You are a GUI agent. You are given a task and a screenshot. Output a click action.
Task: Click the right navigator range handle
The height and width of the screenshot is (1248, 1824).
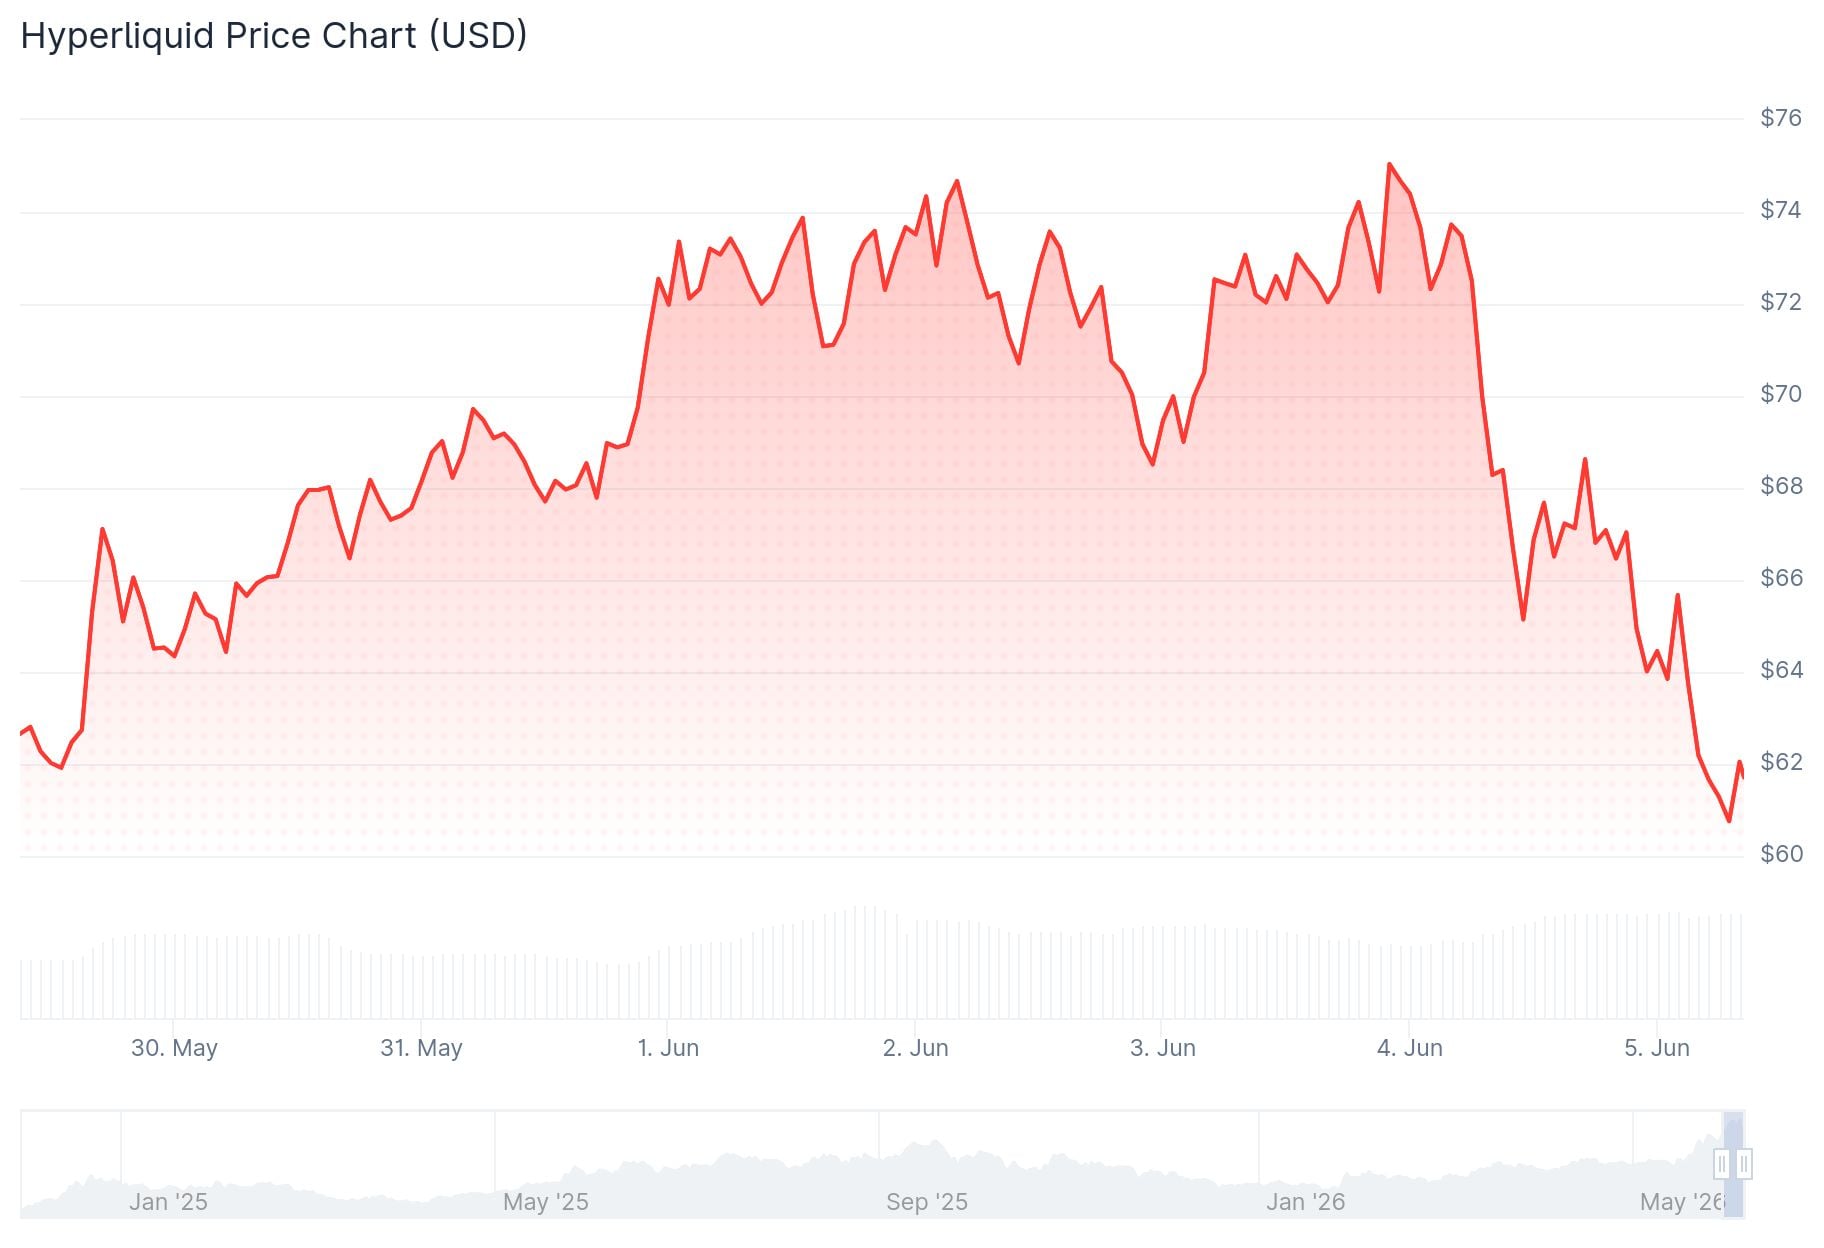coord(1744,1164)
